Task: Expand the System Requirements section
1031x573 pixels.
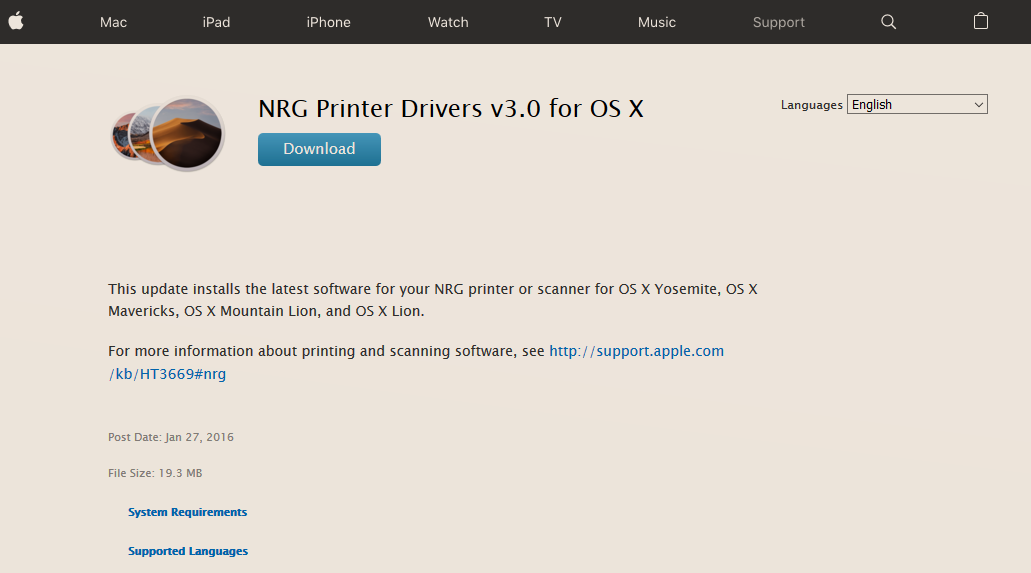Action: (x=187, y=512)
